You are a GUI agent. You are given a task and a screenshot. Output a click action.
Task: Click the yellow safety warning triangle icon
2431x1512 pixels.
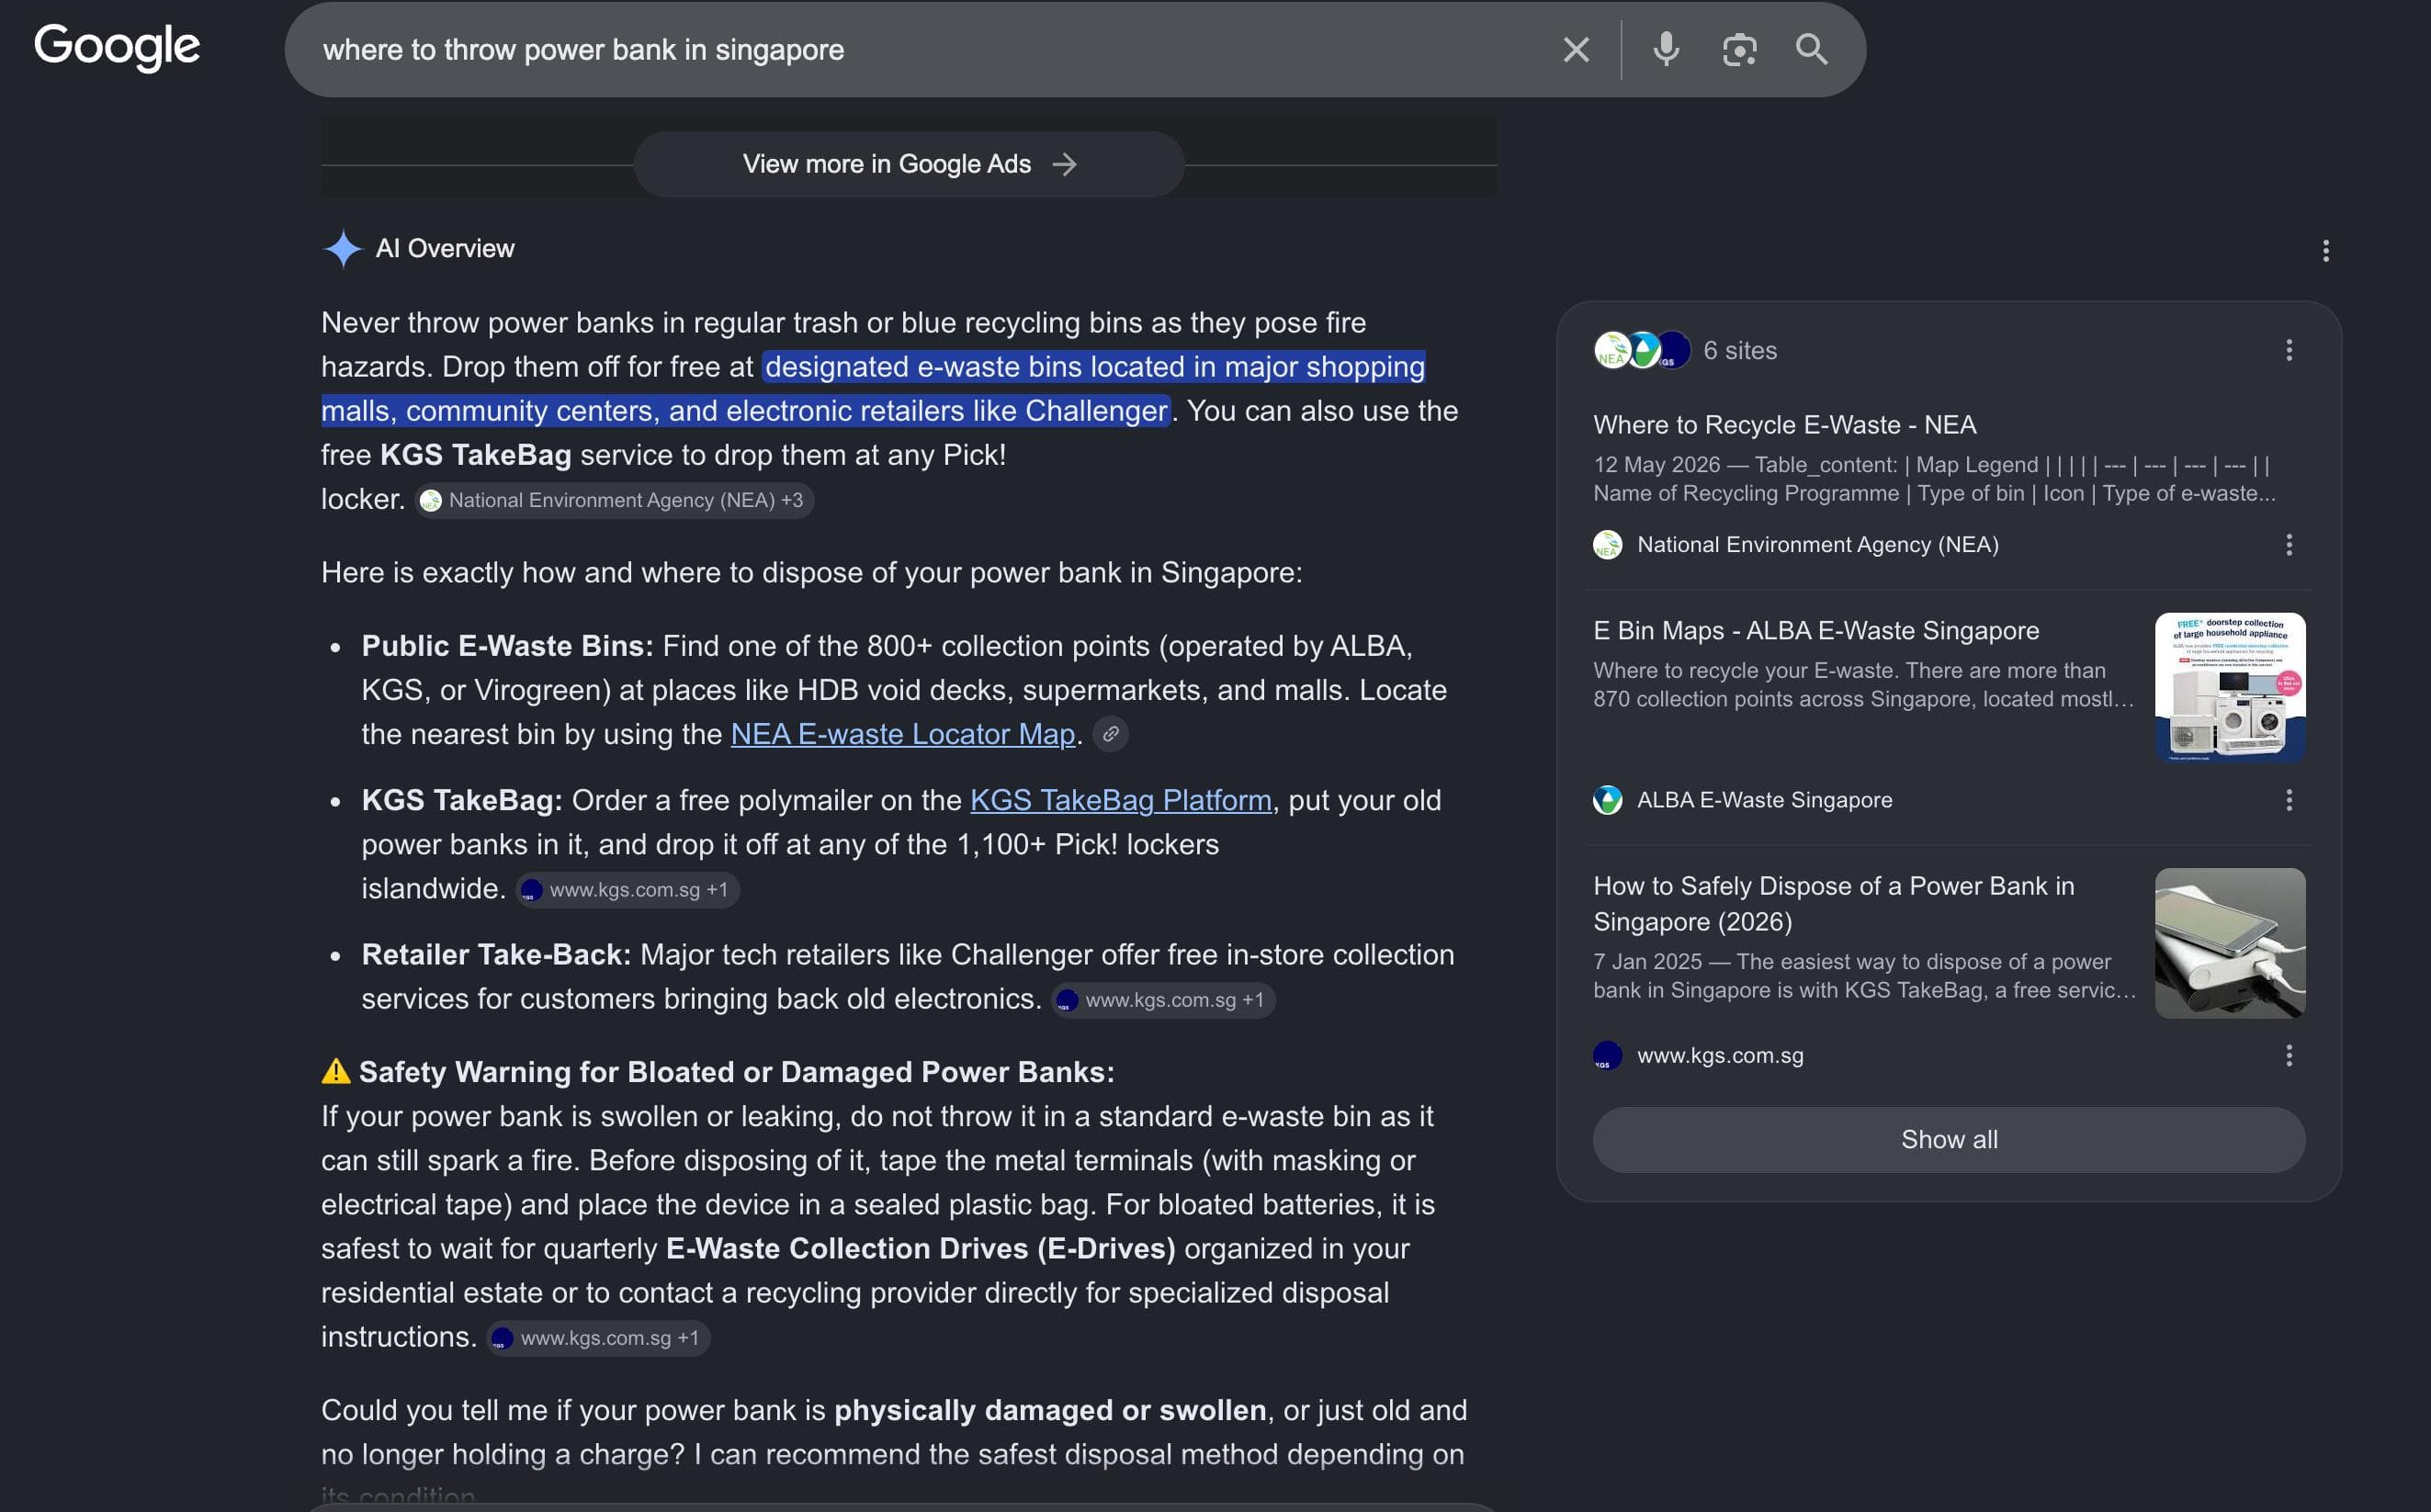[336, 1071]
